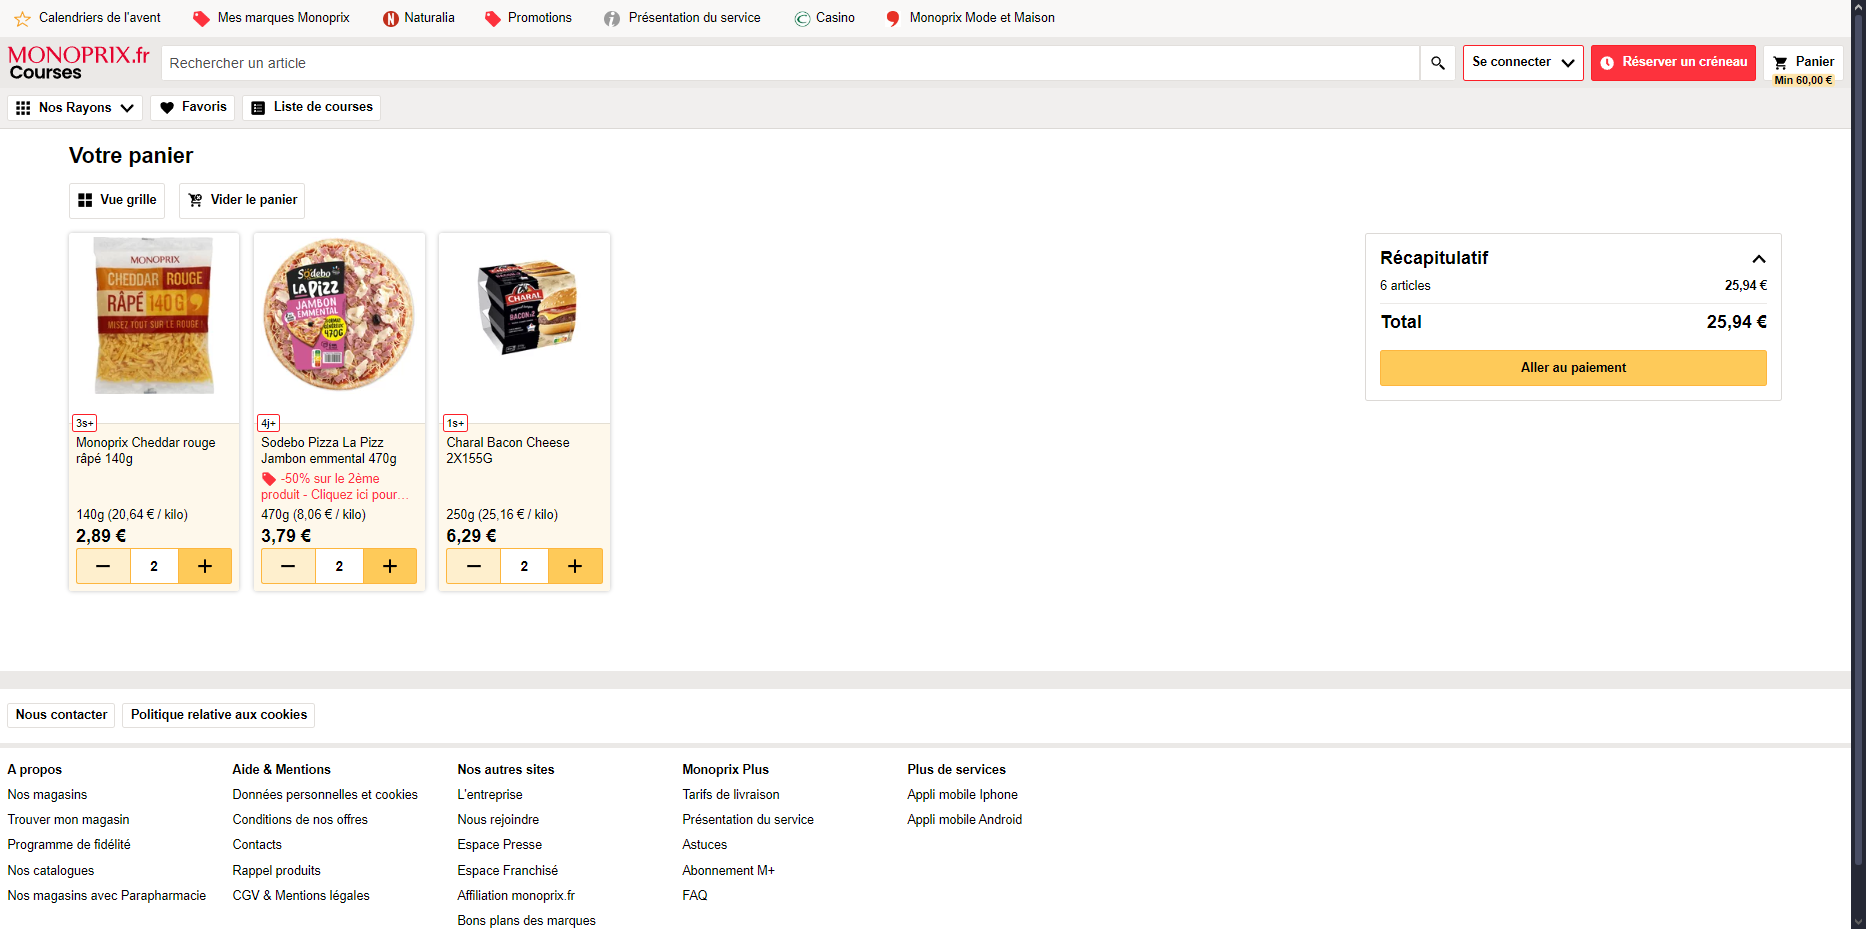Viewport: 1866px width, 929px height.
Task: Open Monoprix Mode et Maison
Action: tap(971, 18)
